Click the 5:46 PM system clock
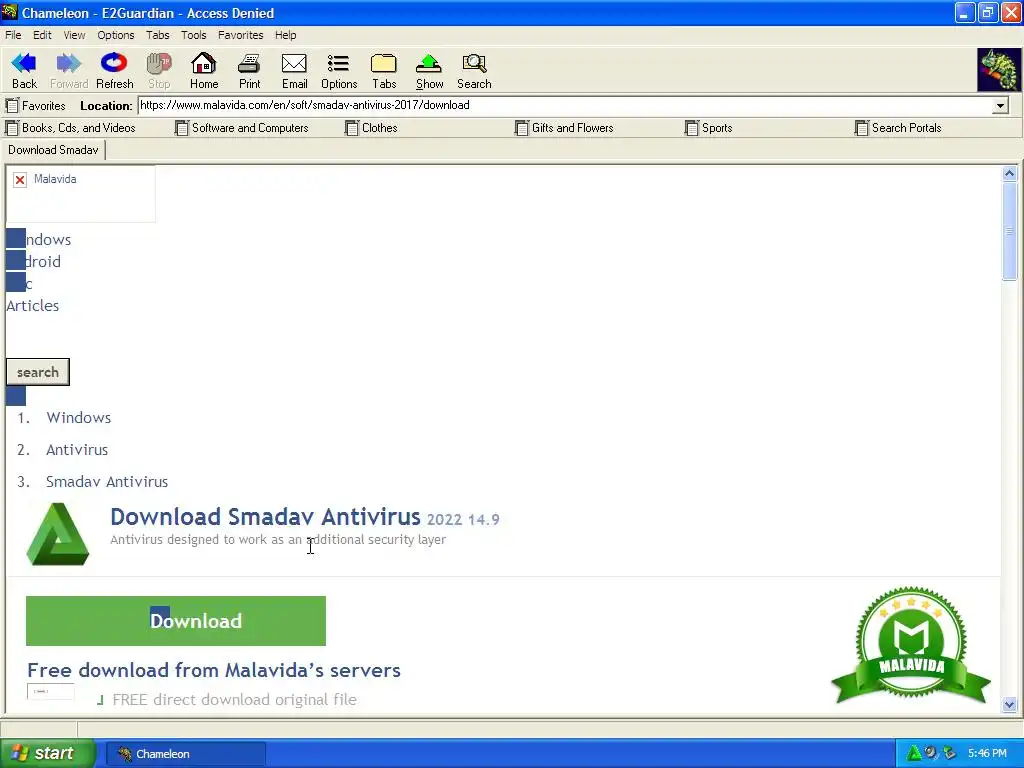The image size is (1024, 768). 987,754
